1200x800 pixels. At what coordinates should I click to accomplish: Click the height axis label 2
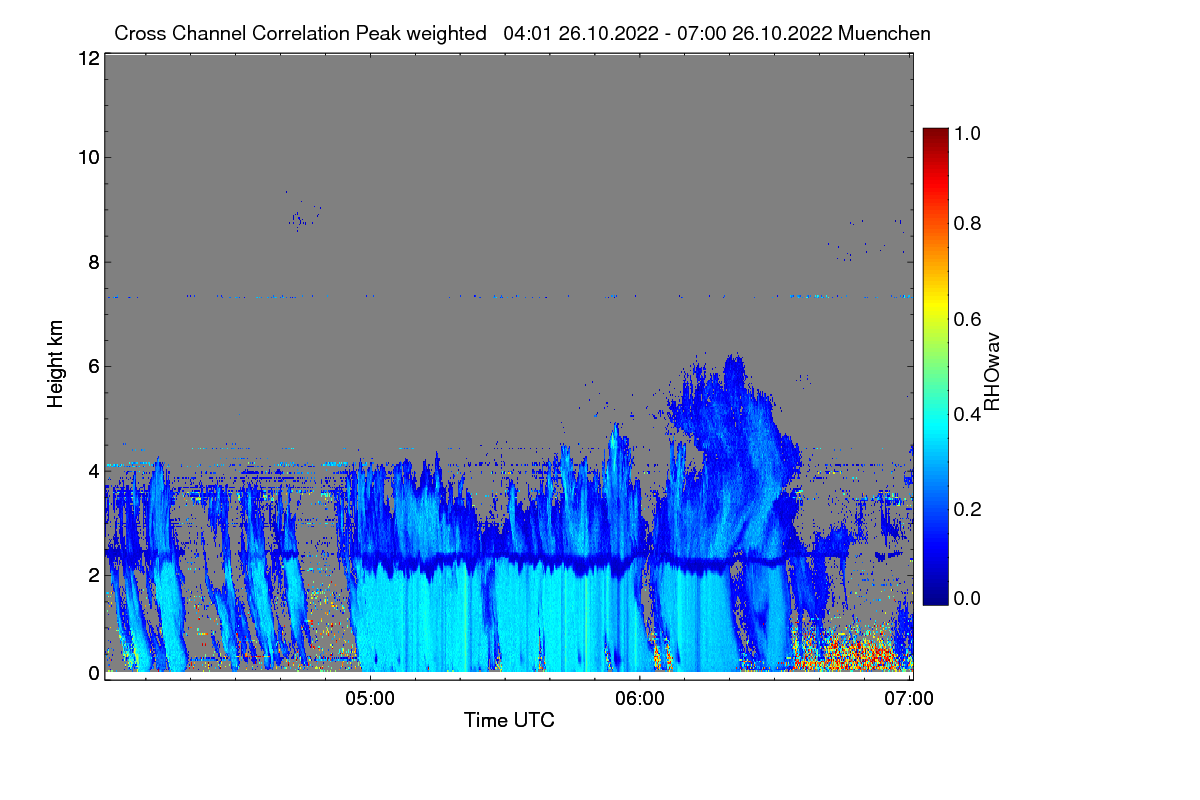pos(93,575)
